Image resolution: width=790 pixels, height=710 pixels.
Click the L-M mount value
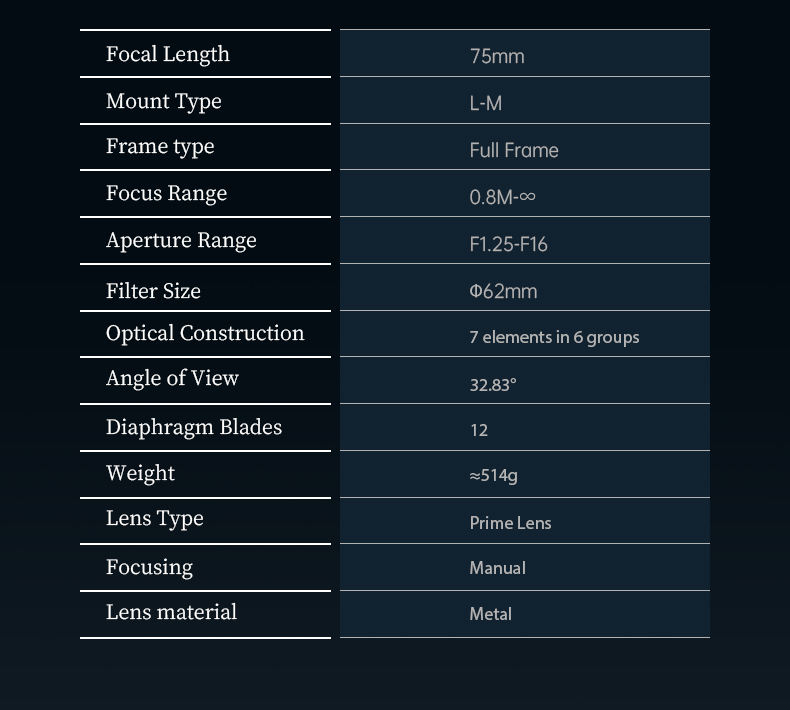pos(486,103)
